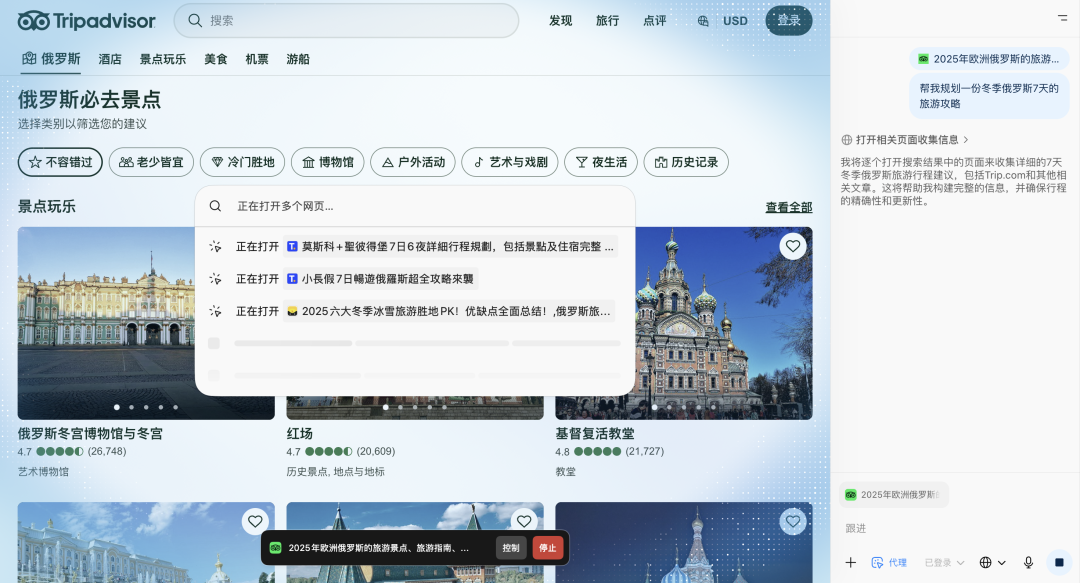This screenshot has height=583, width=1080.
Task: Toggle the 不容错过 filter chip
Action: (x=60, y=162)
